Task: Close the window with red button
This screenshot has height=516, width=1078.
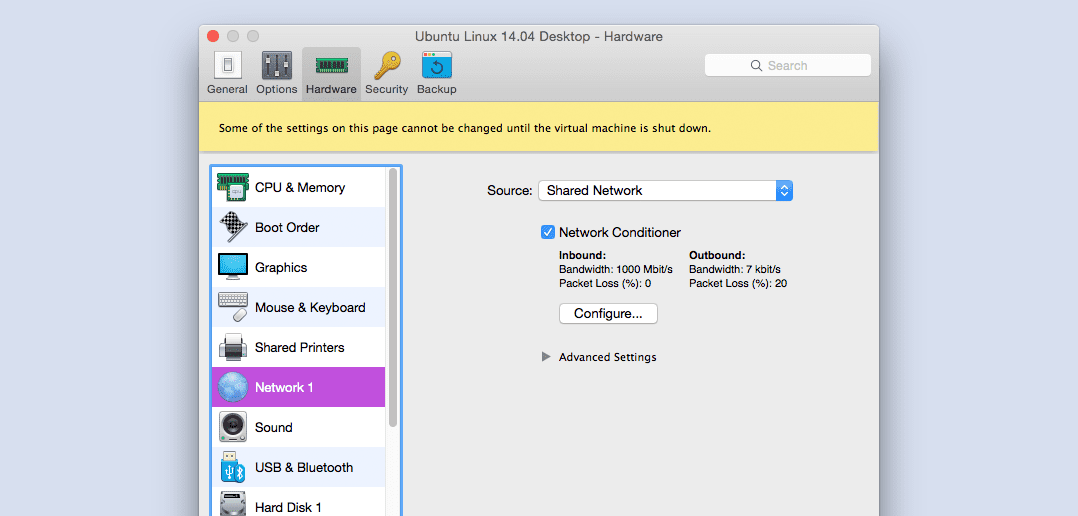Action: [x=213, y=36]
